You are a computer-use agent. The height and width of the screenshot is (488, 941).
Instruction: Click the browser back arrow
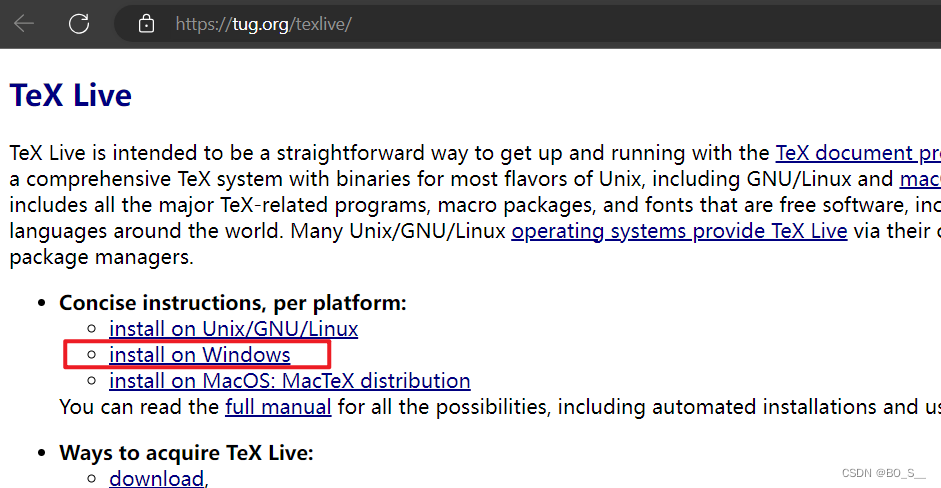(x=24, y=23)
